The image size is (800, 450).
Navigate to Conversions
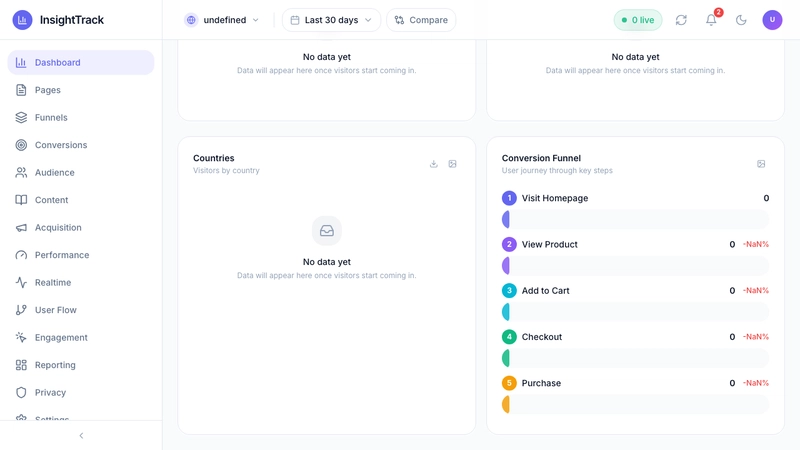(x=81, y=145)
